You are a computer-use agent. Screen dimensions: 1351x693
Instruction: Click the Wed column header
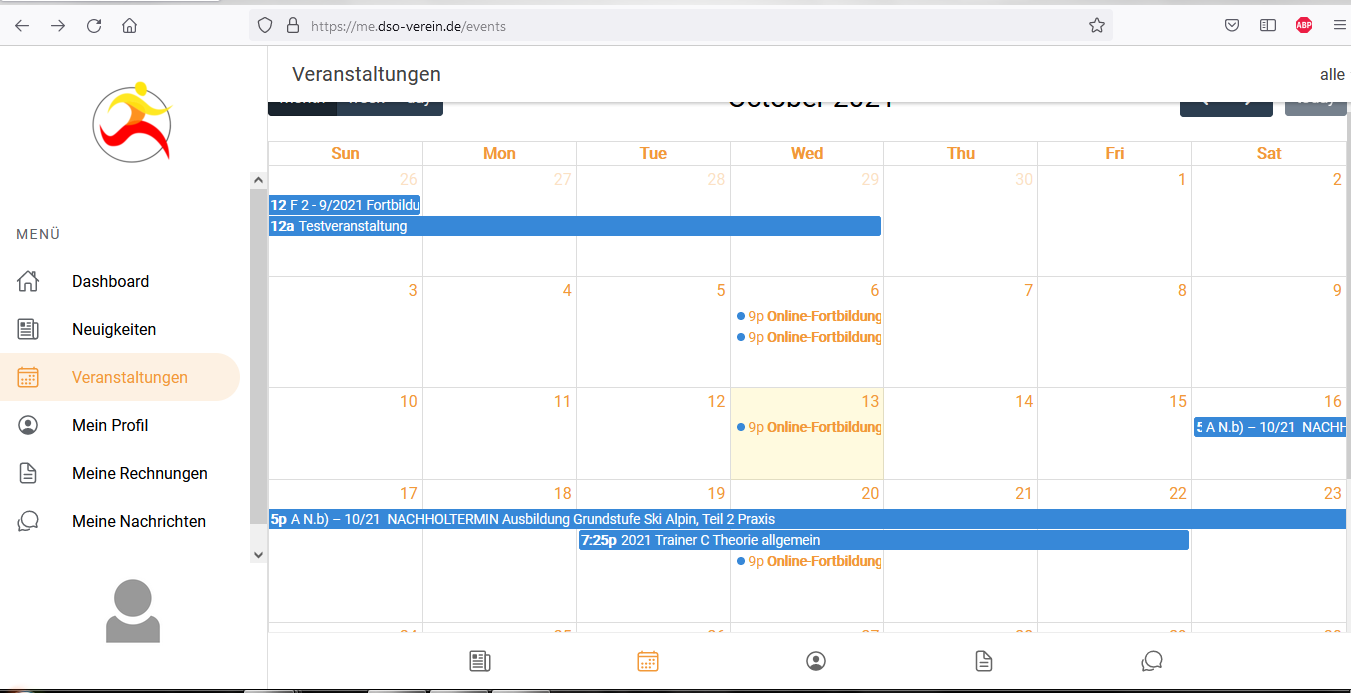(x=807, y=153)
